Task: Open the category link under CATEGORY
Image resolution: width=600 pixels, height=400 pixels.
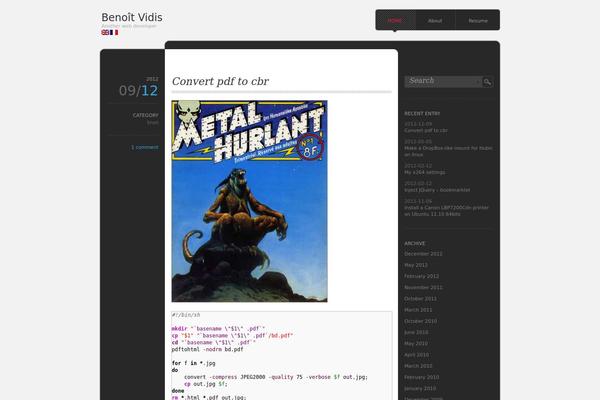Action: tap(153, 123)
